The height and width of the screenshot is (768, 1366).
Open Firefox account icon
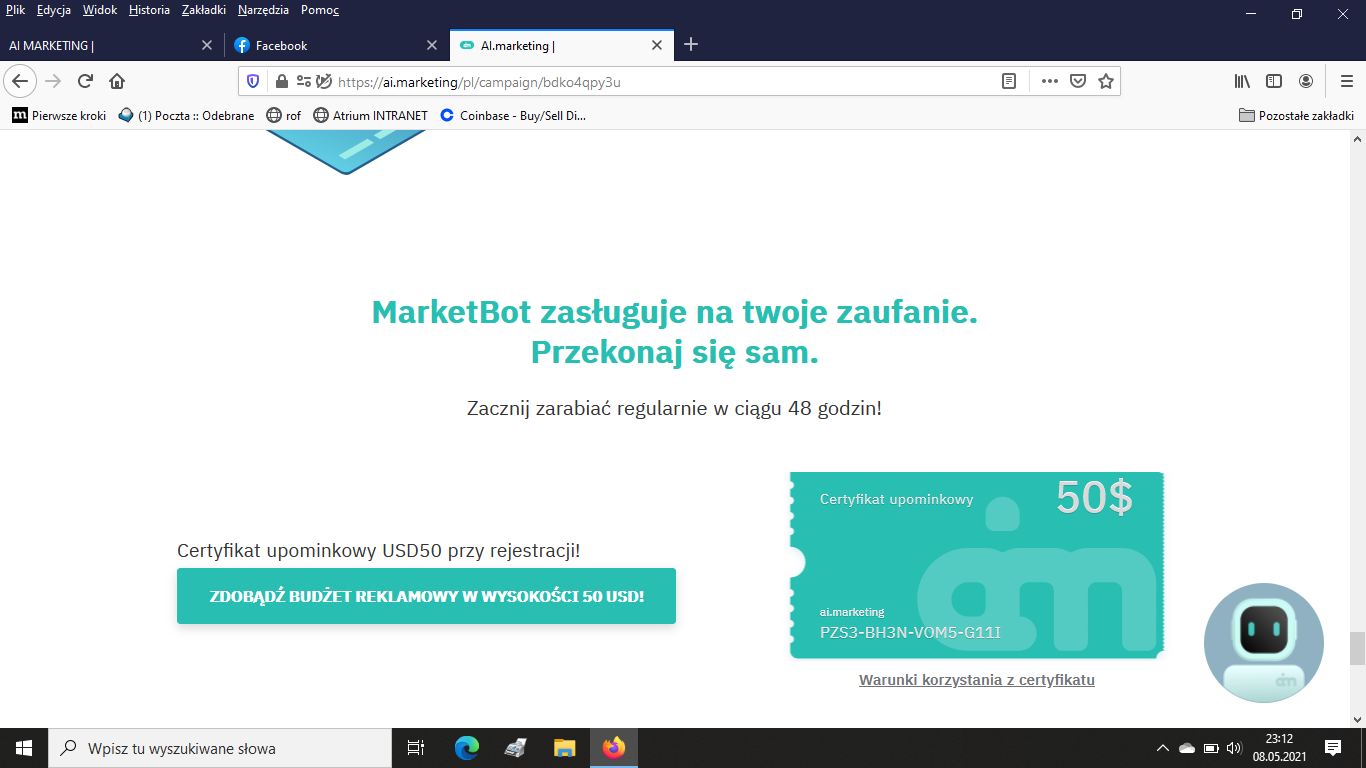tap(1306, 81)
